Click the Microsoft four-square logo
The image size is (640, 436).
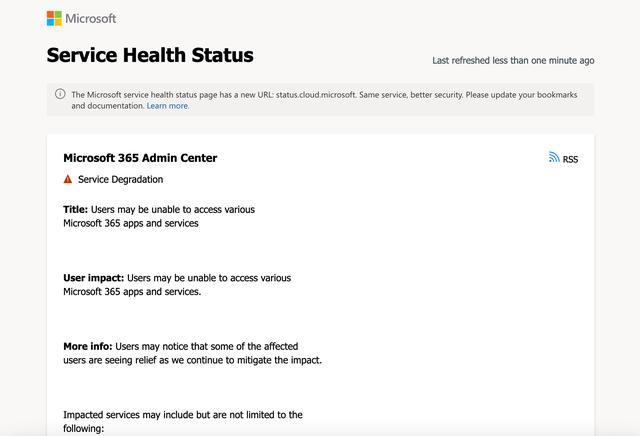coord(54,18)
